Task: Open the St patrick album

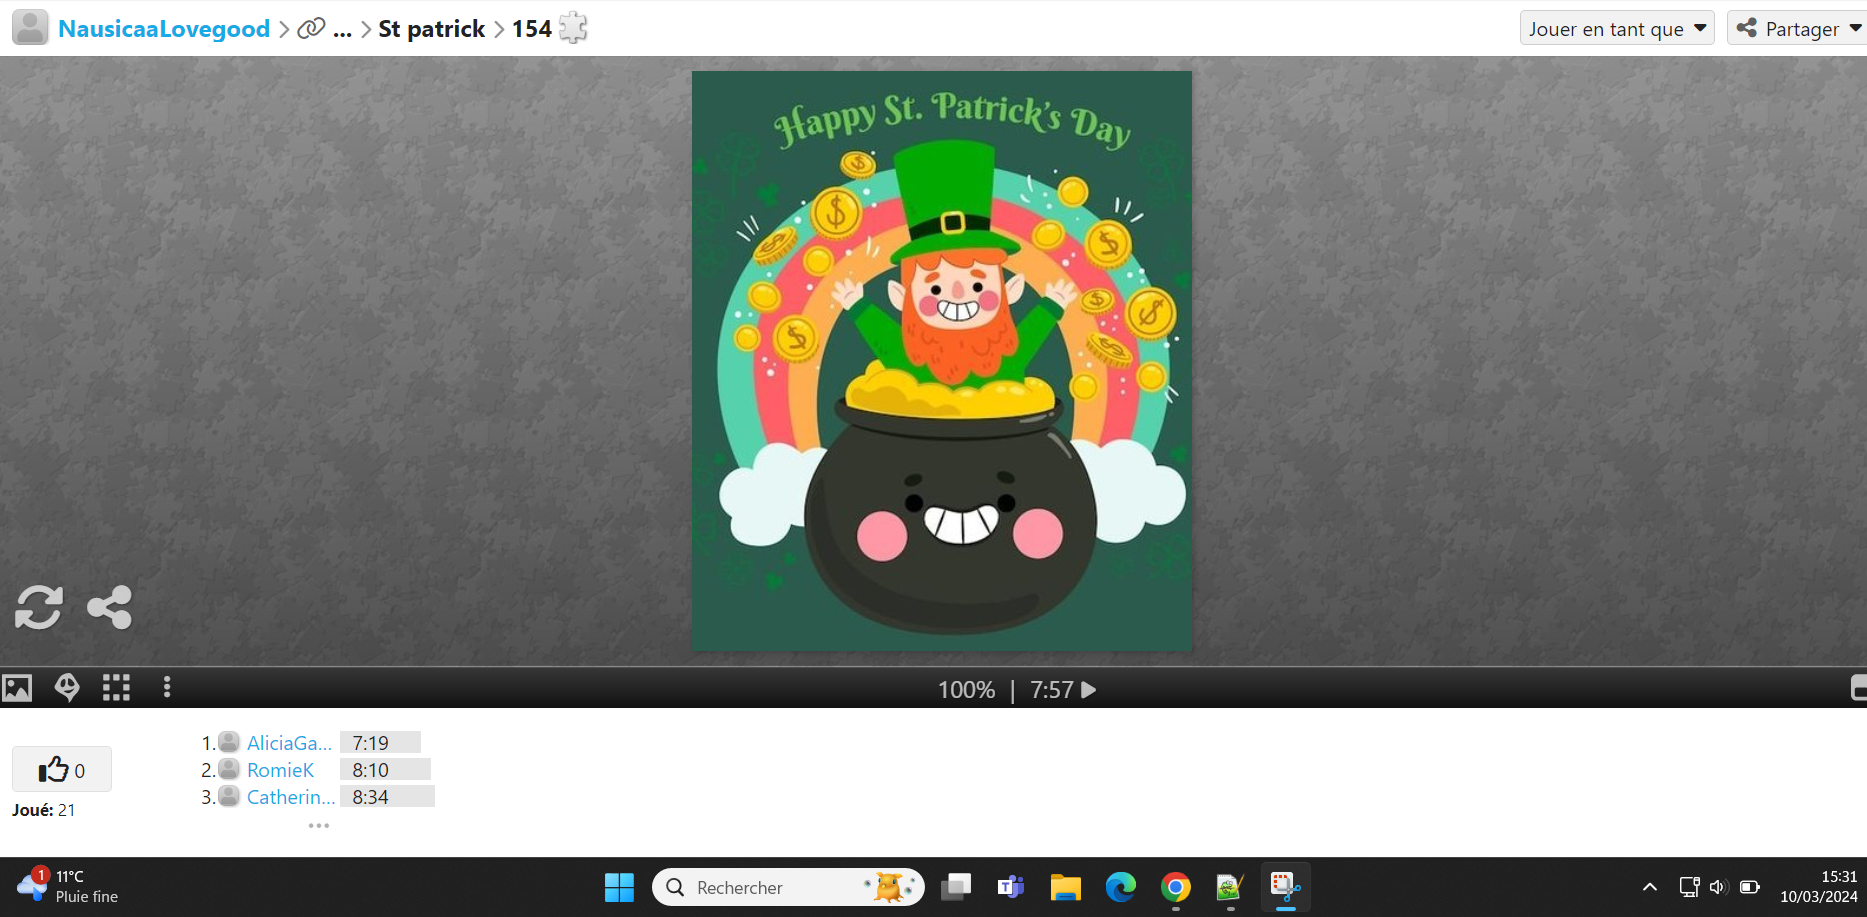Action: coord(432,29)
